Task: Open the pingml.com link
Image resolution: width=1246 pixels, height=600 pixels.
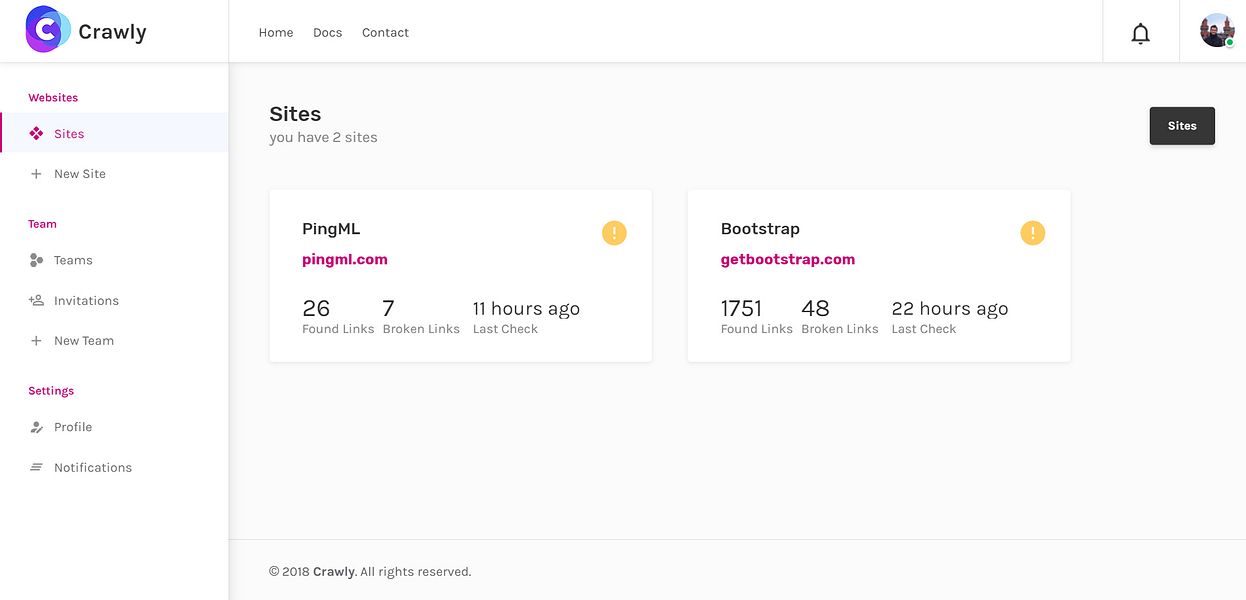Action: click(x=345, y=259)
